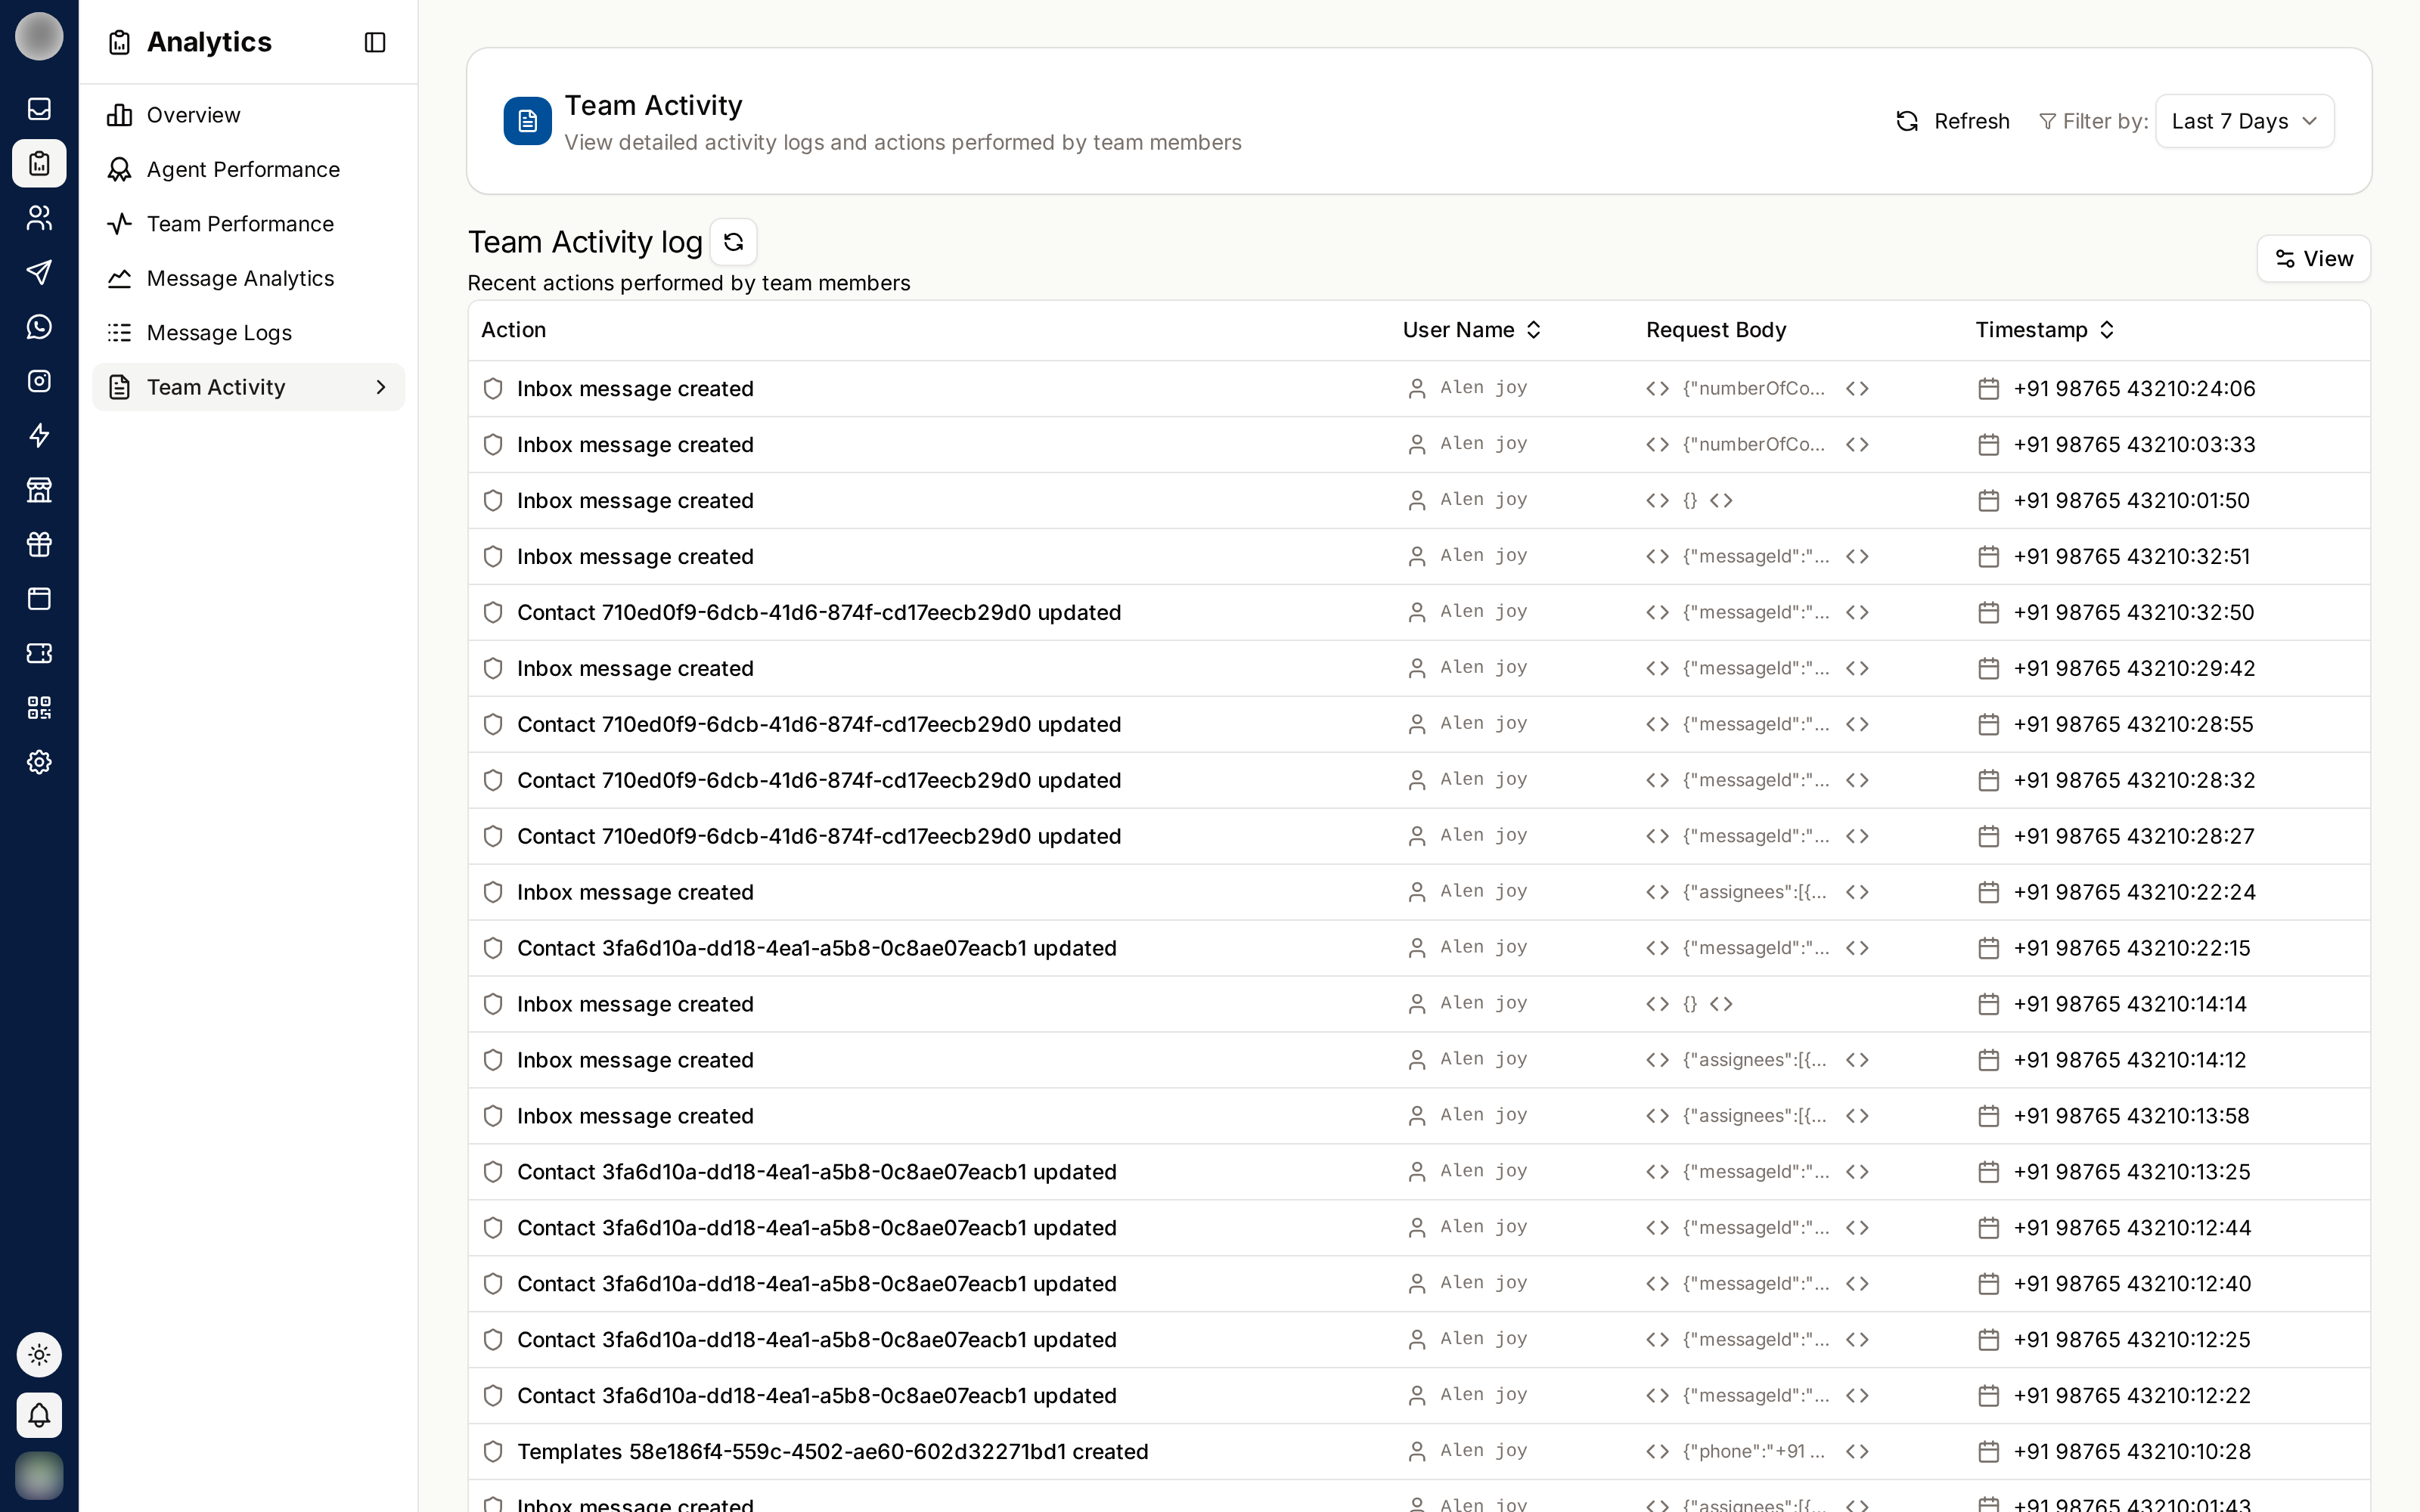Image resolution: width=2420 pixels, height=1512 pixels.
Task: Open the Last 7 Days filter dropdown
Action: tap(2244, 121)
